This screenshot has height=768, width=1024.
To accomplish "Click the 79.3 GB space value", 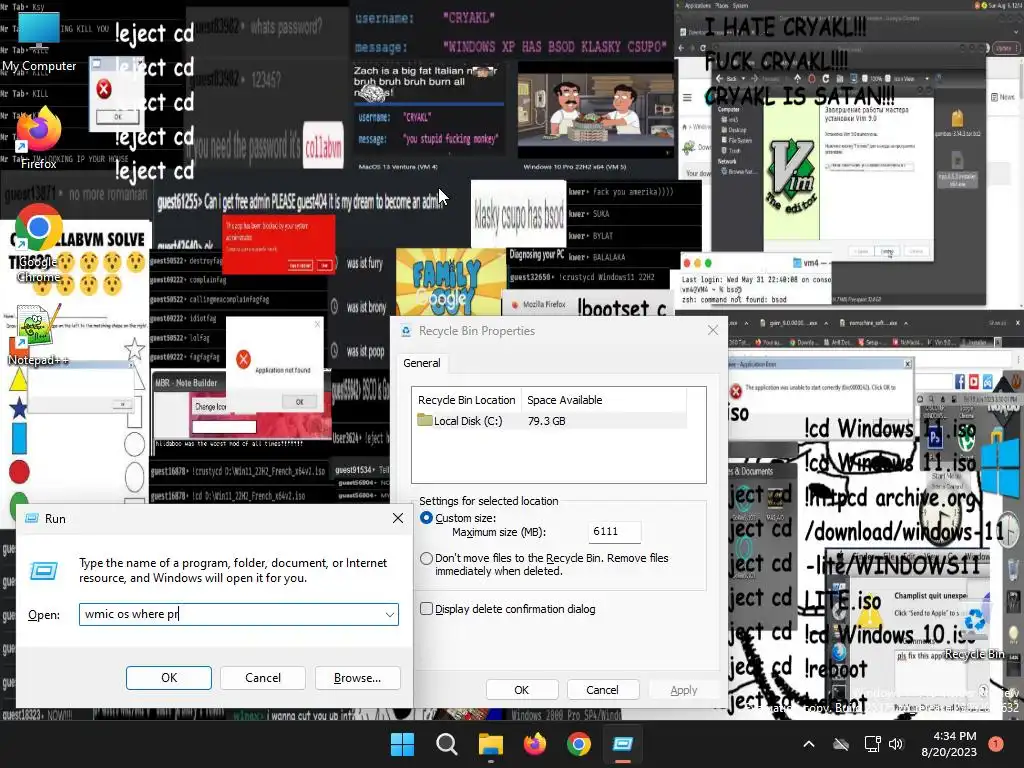I will point(547,421).
